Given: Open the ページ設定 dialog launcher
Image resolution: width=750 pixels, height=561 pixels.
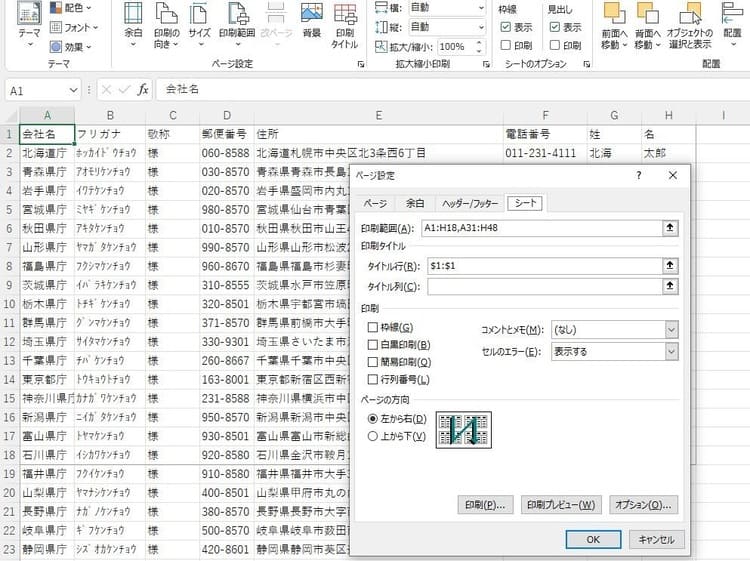Looking at the screenshot, I should coord(361,64).
